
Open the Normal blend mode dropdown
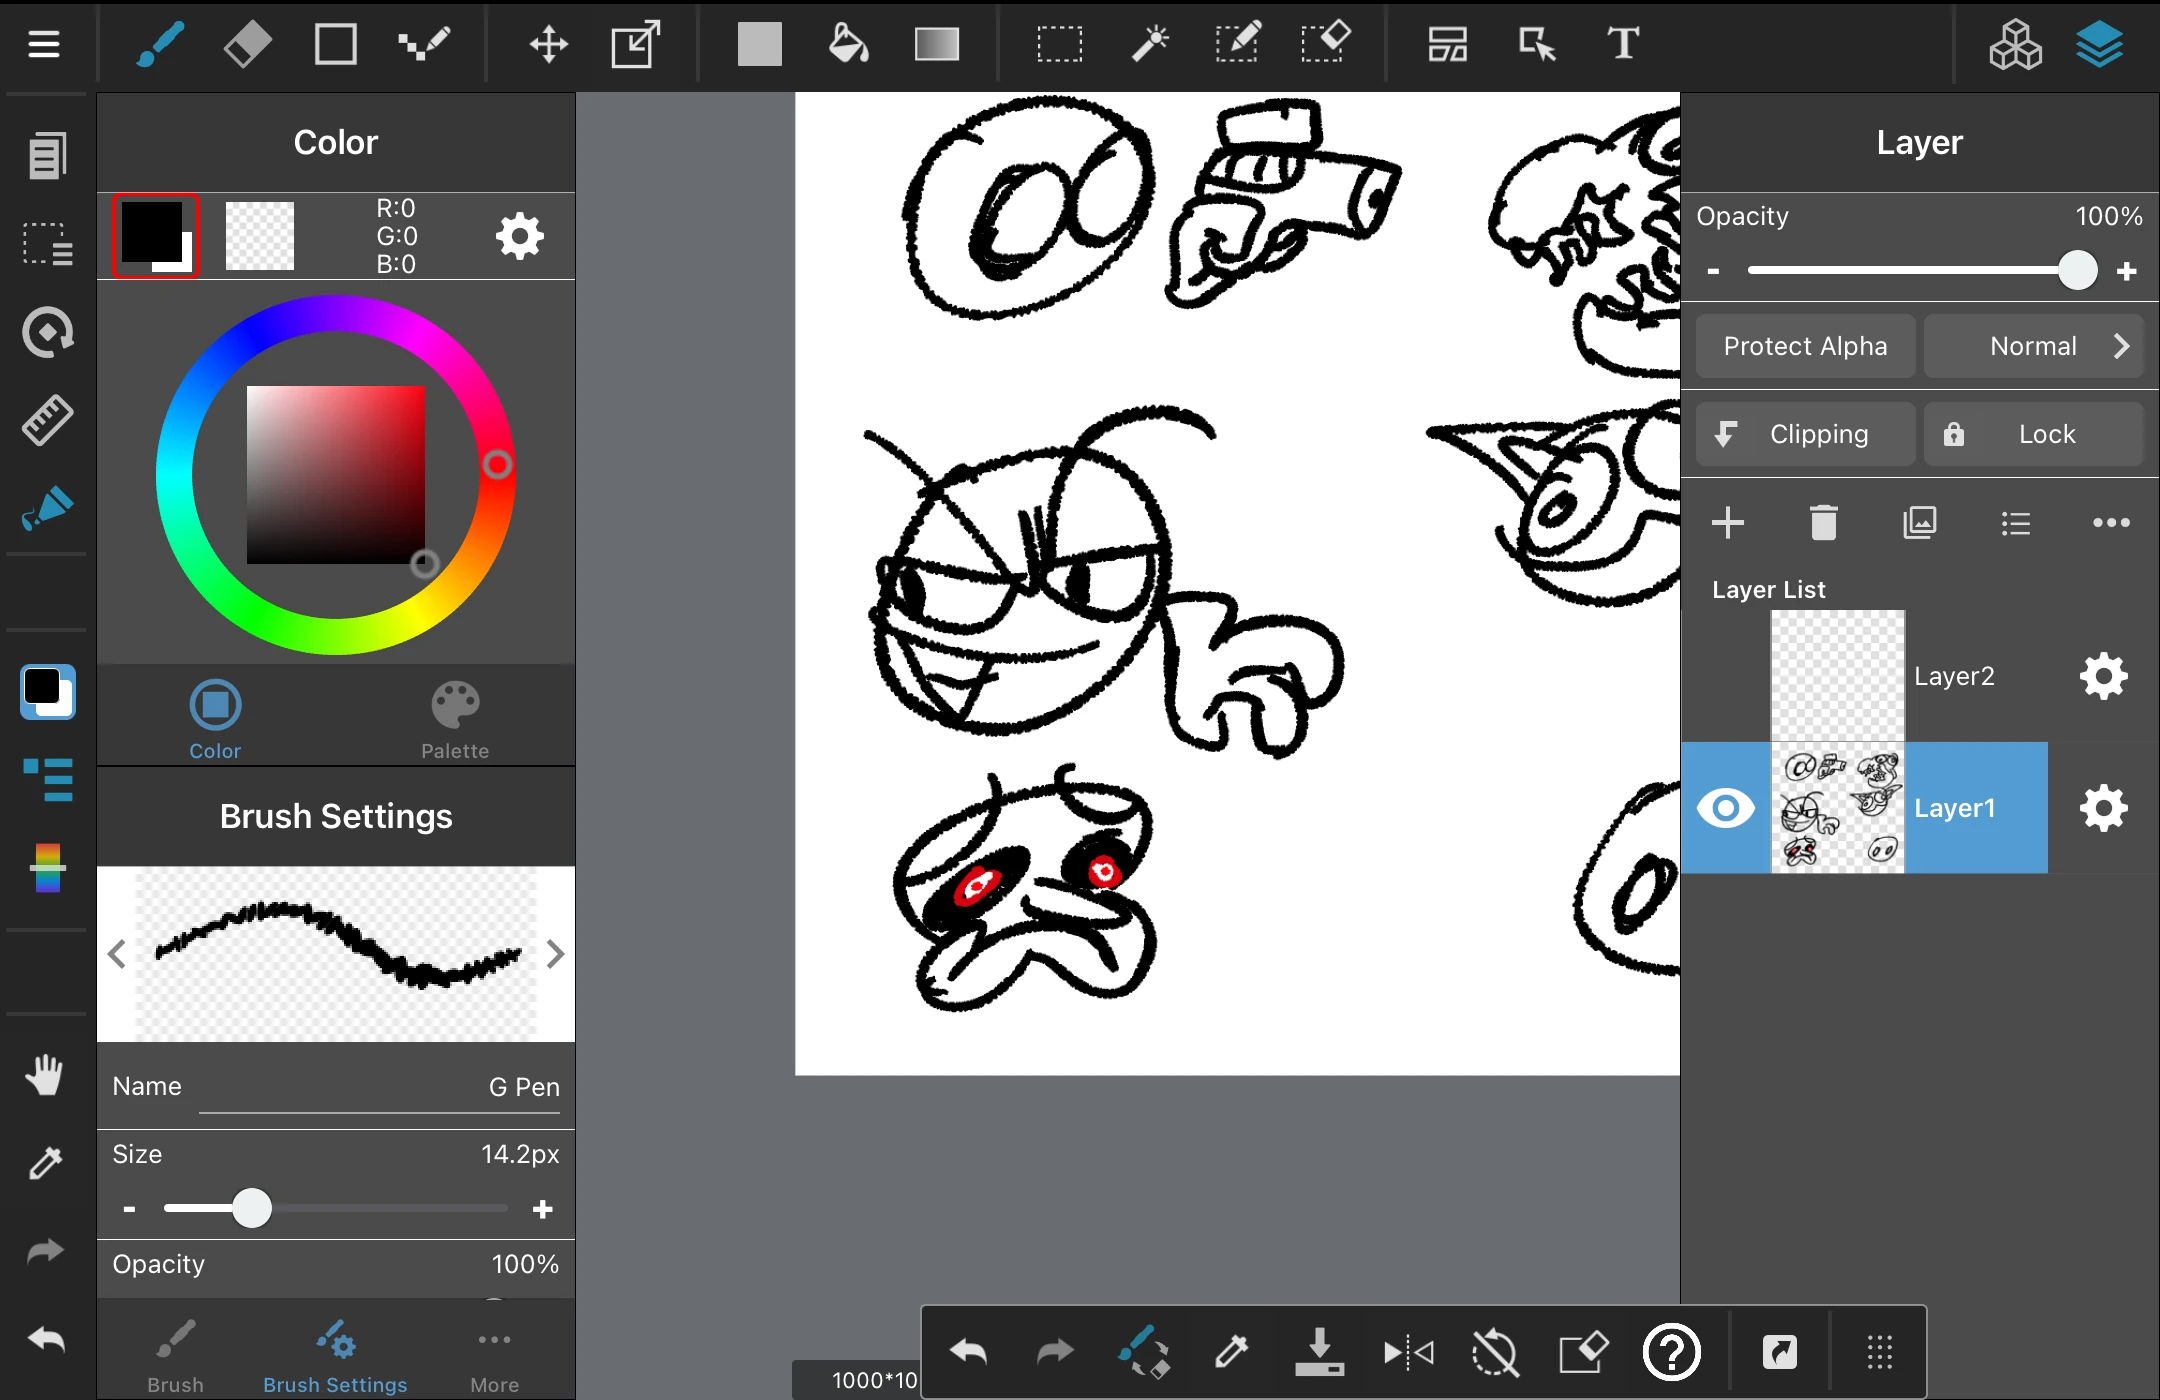(x=2034, y=345)
